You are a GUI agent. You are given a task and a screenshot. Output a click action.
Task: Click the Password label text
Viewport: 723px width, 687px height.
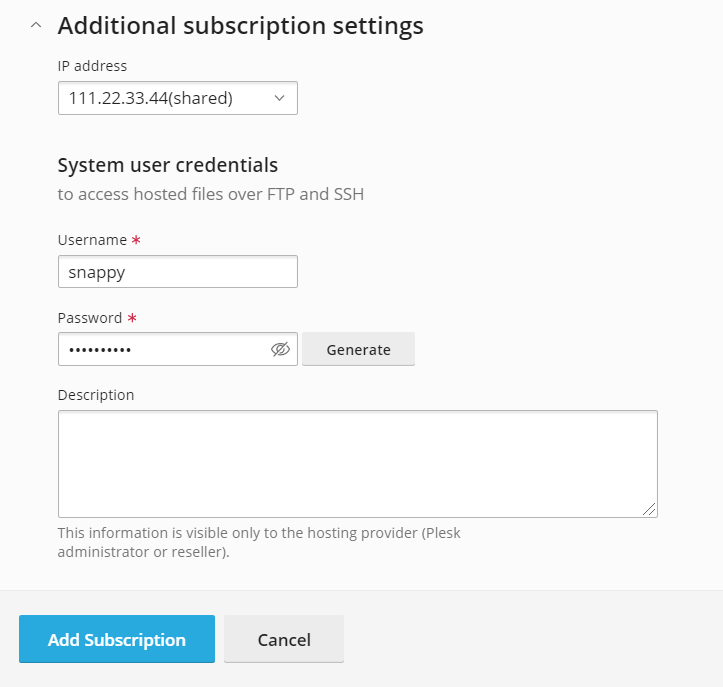tap(90, 318)
